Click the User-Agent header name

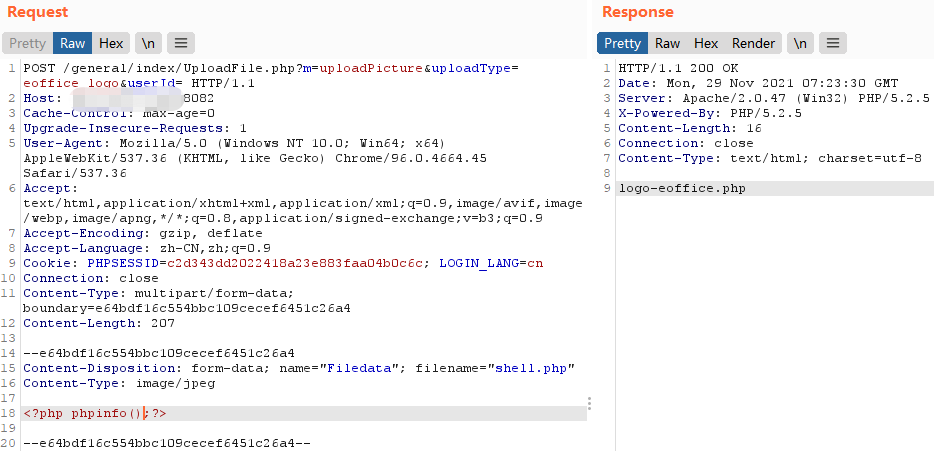65,144
